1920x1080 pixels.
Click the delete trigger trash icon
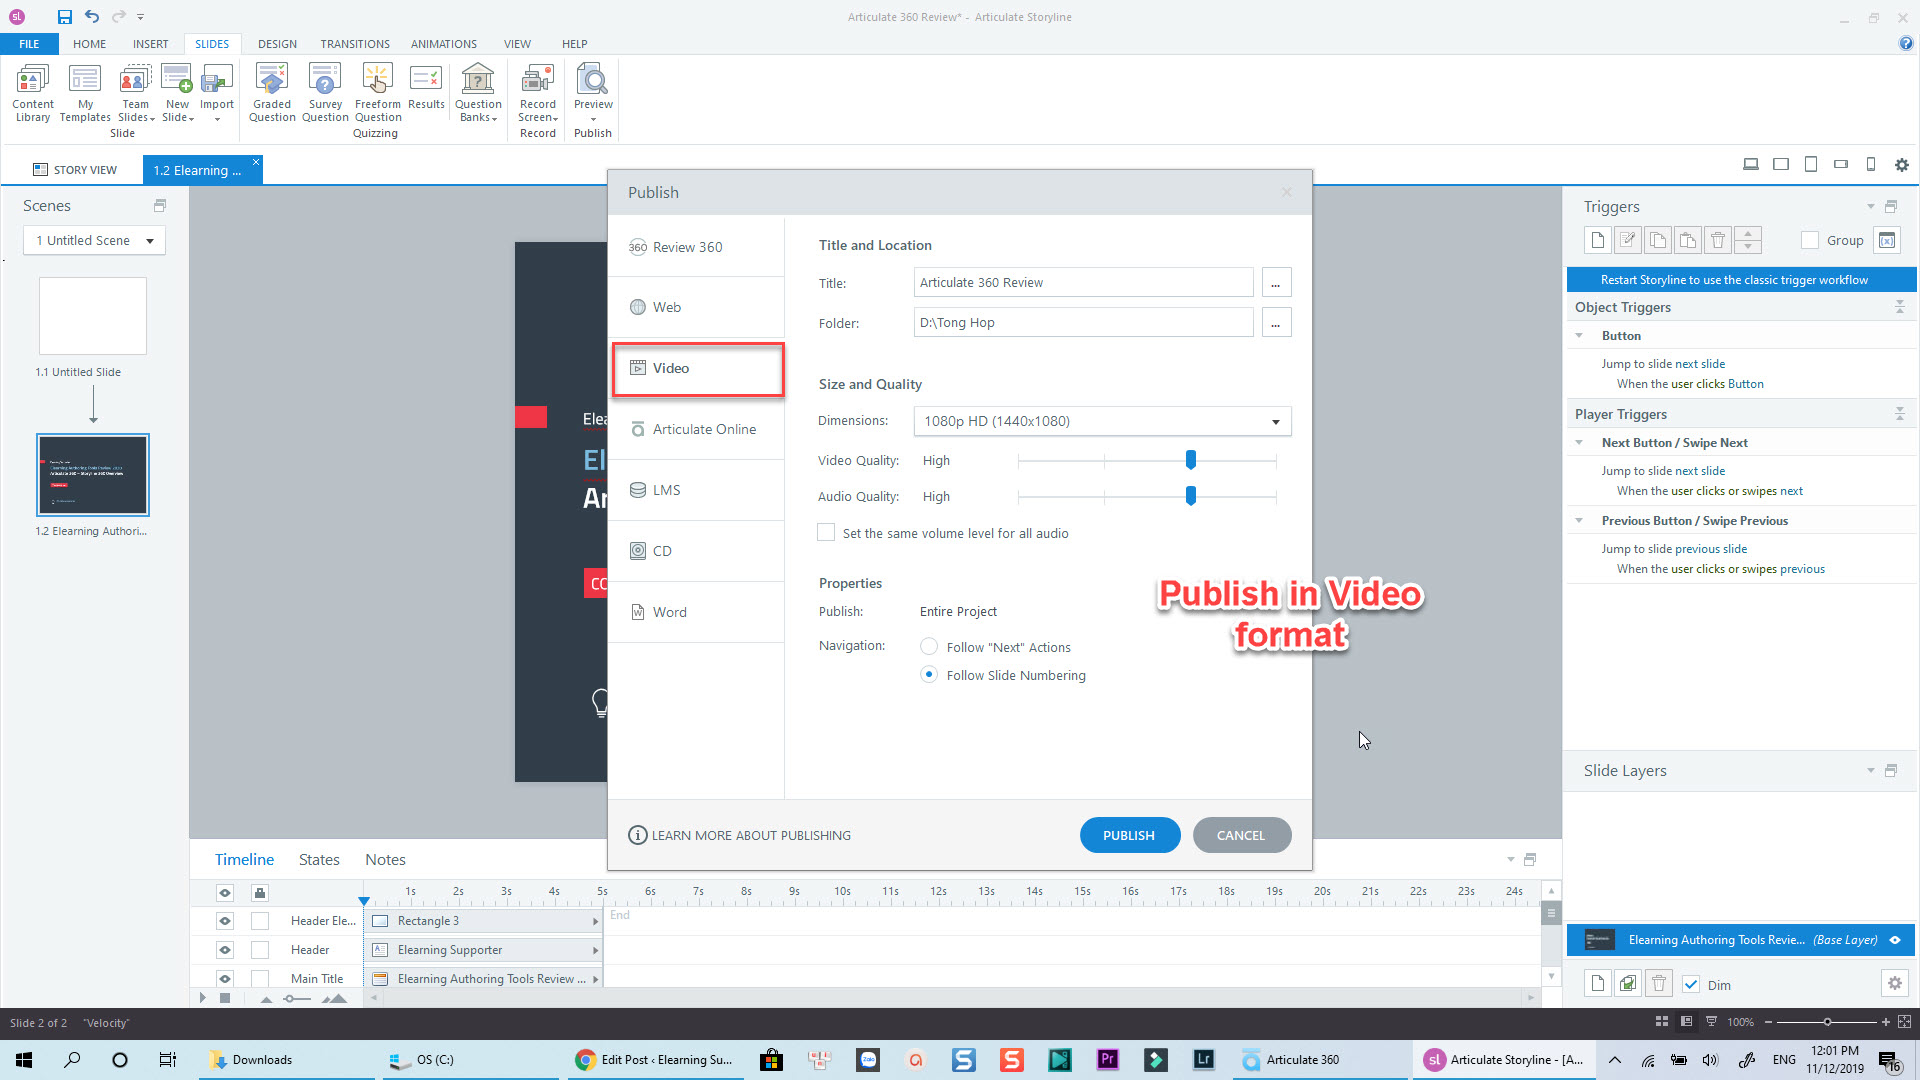[x=1717, y=240]
